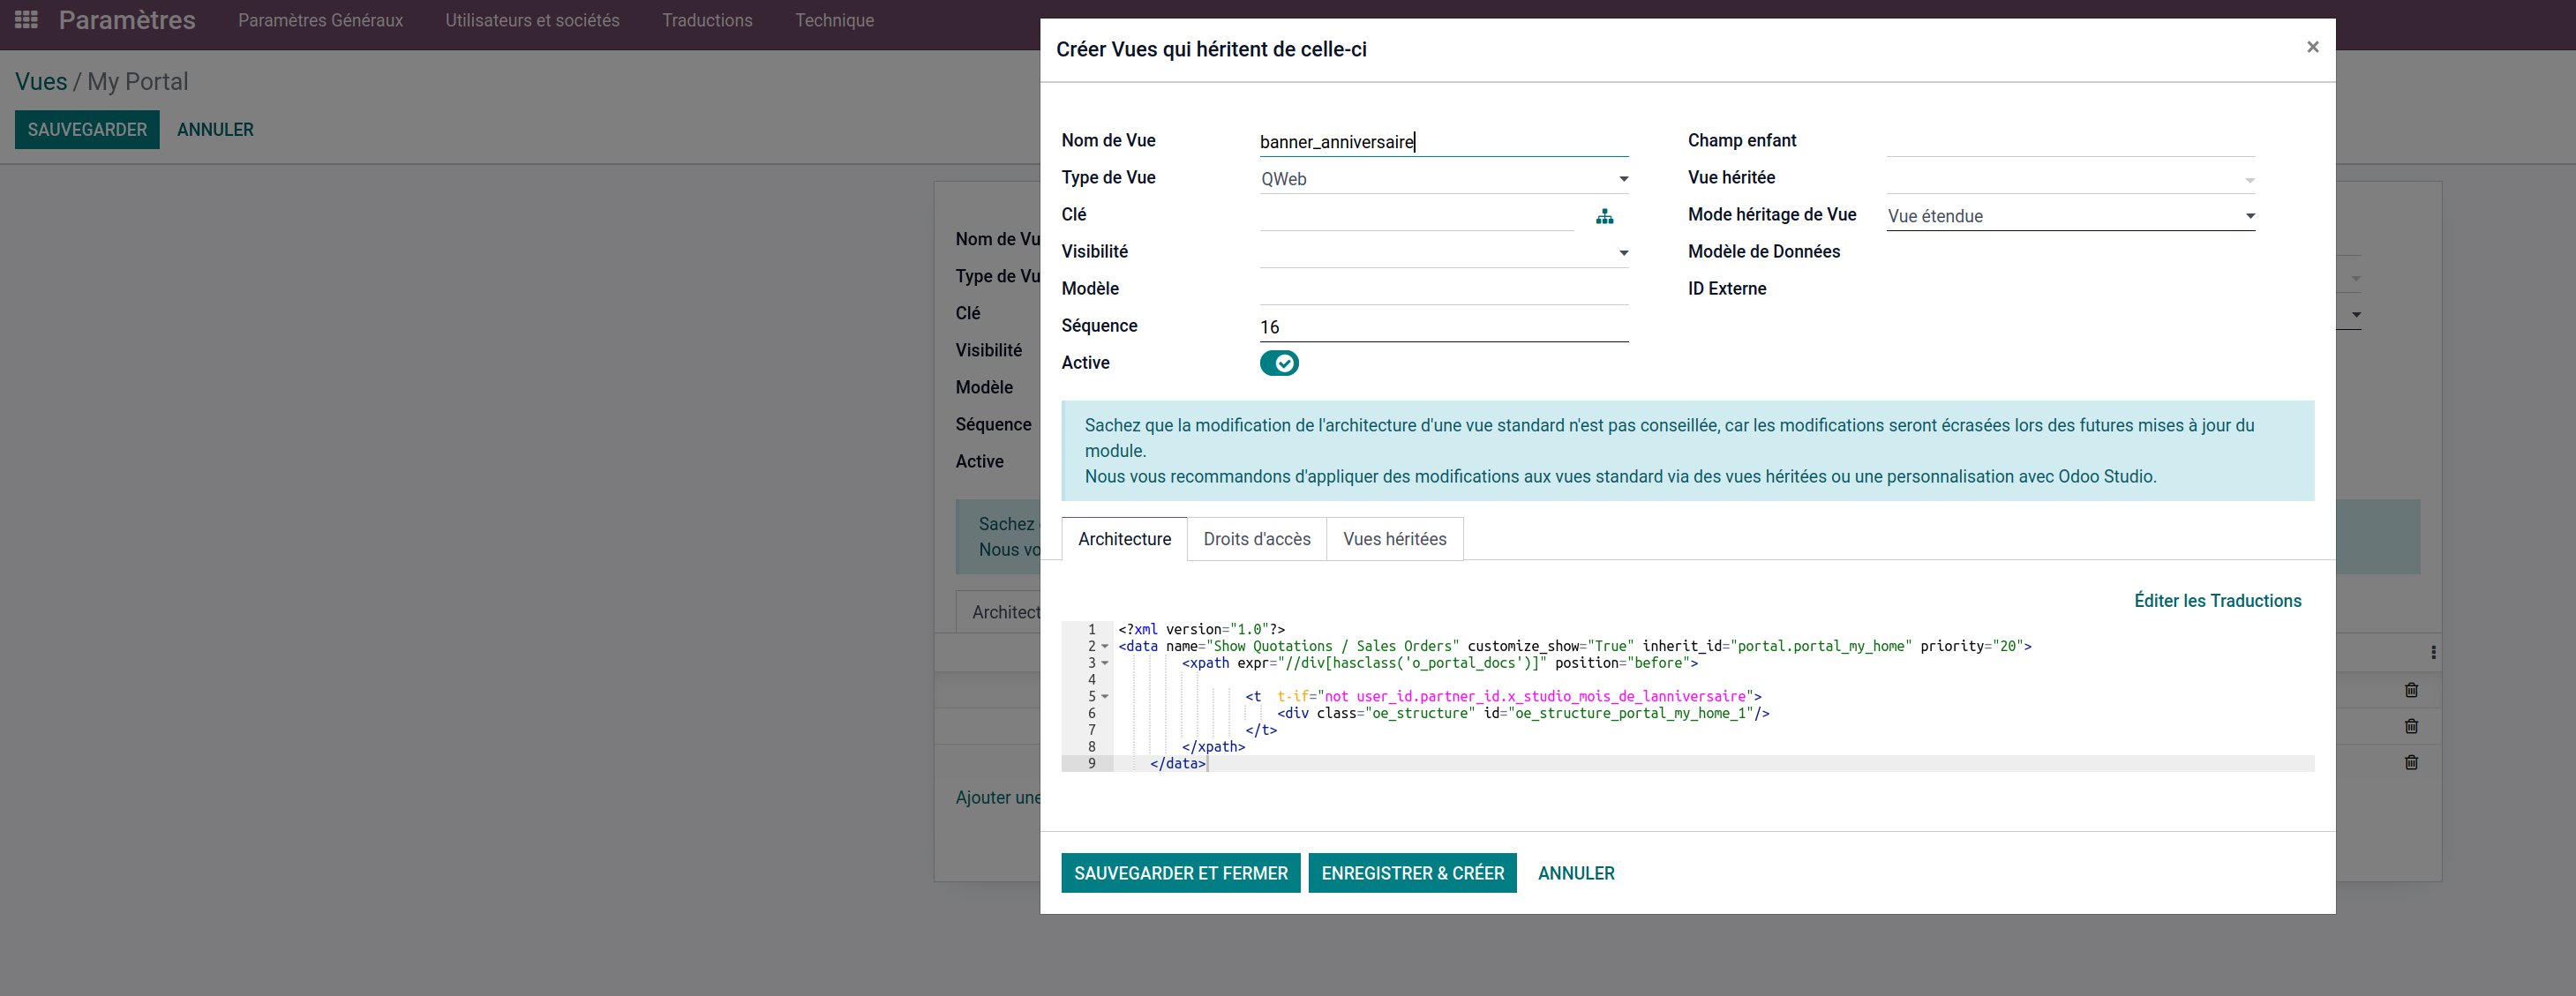Click the Clé hierarchy sitemap icon
Image resolution: width=2576 pixels, height=996 pixels.
coord(1604,216)
